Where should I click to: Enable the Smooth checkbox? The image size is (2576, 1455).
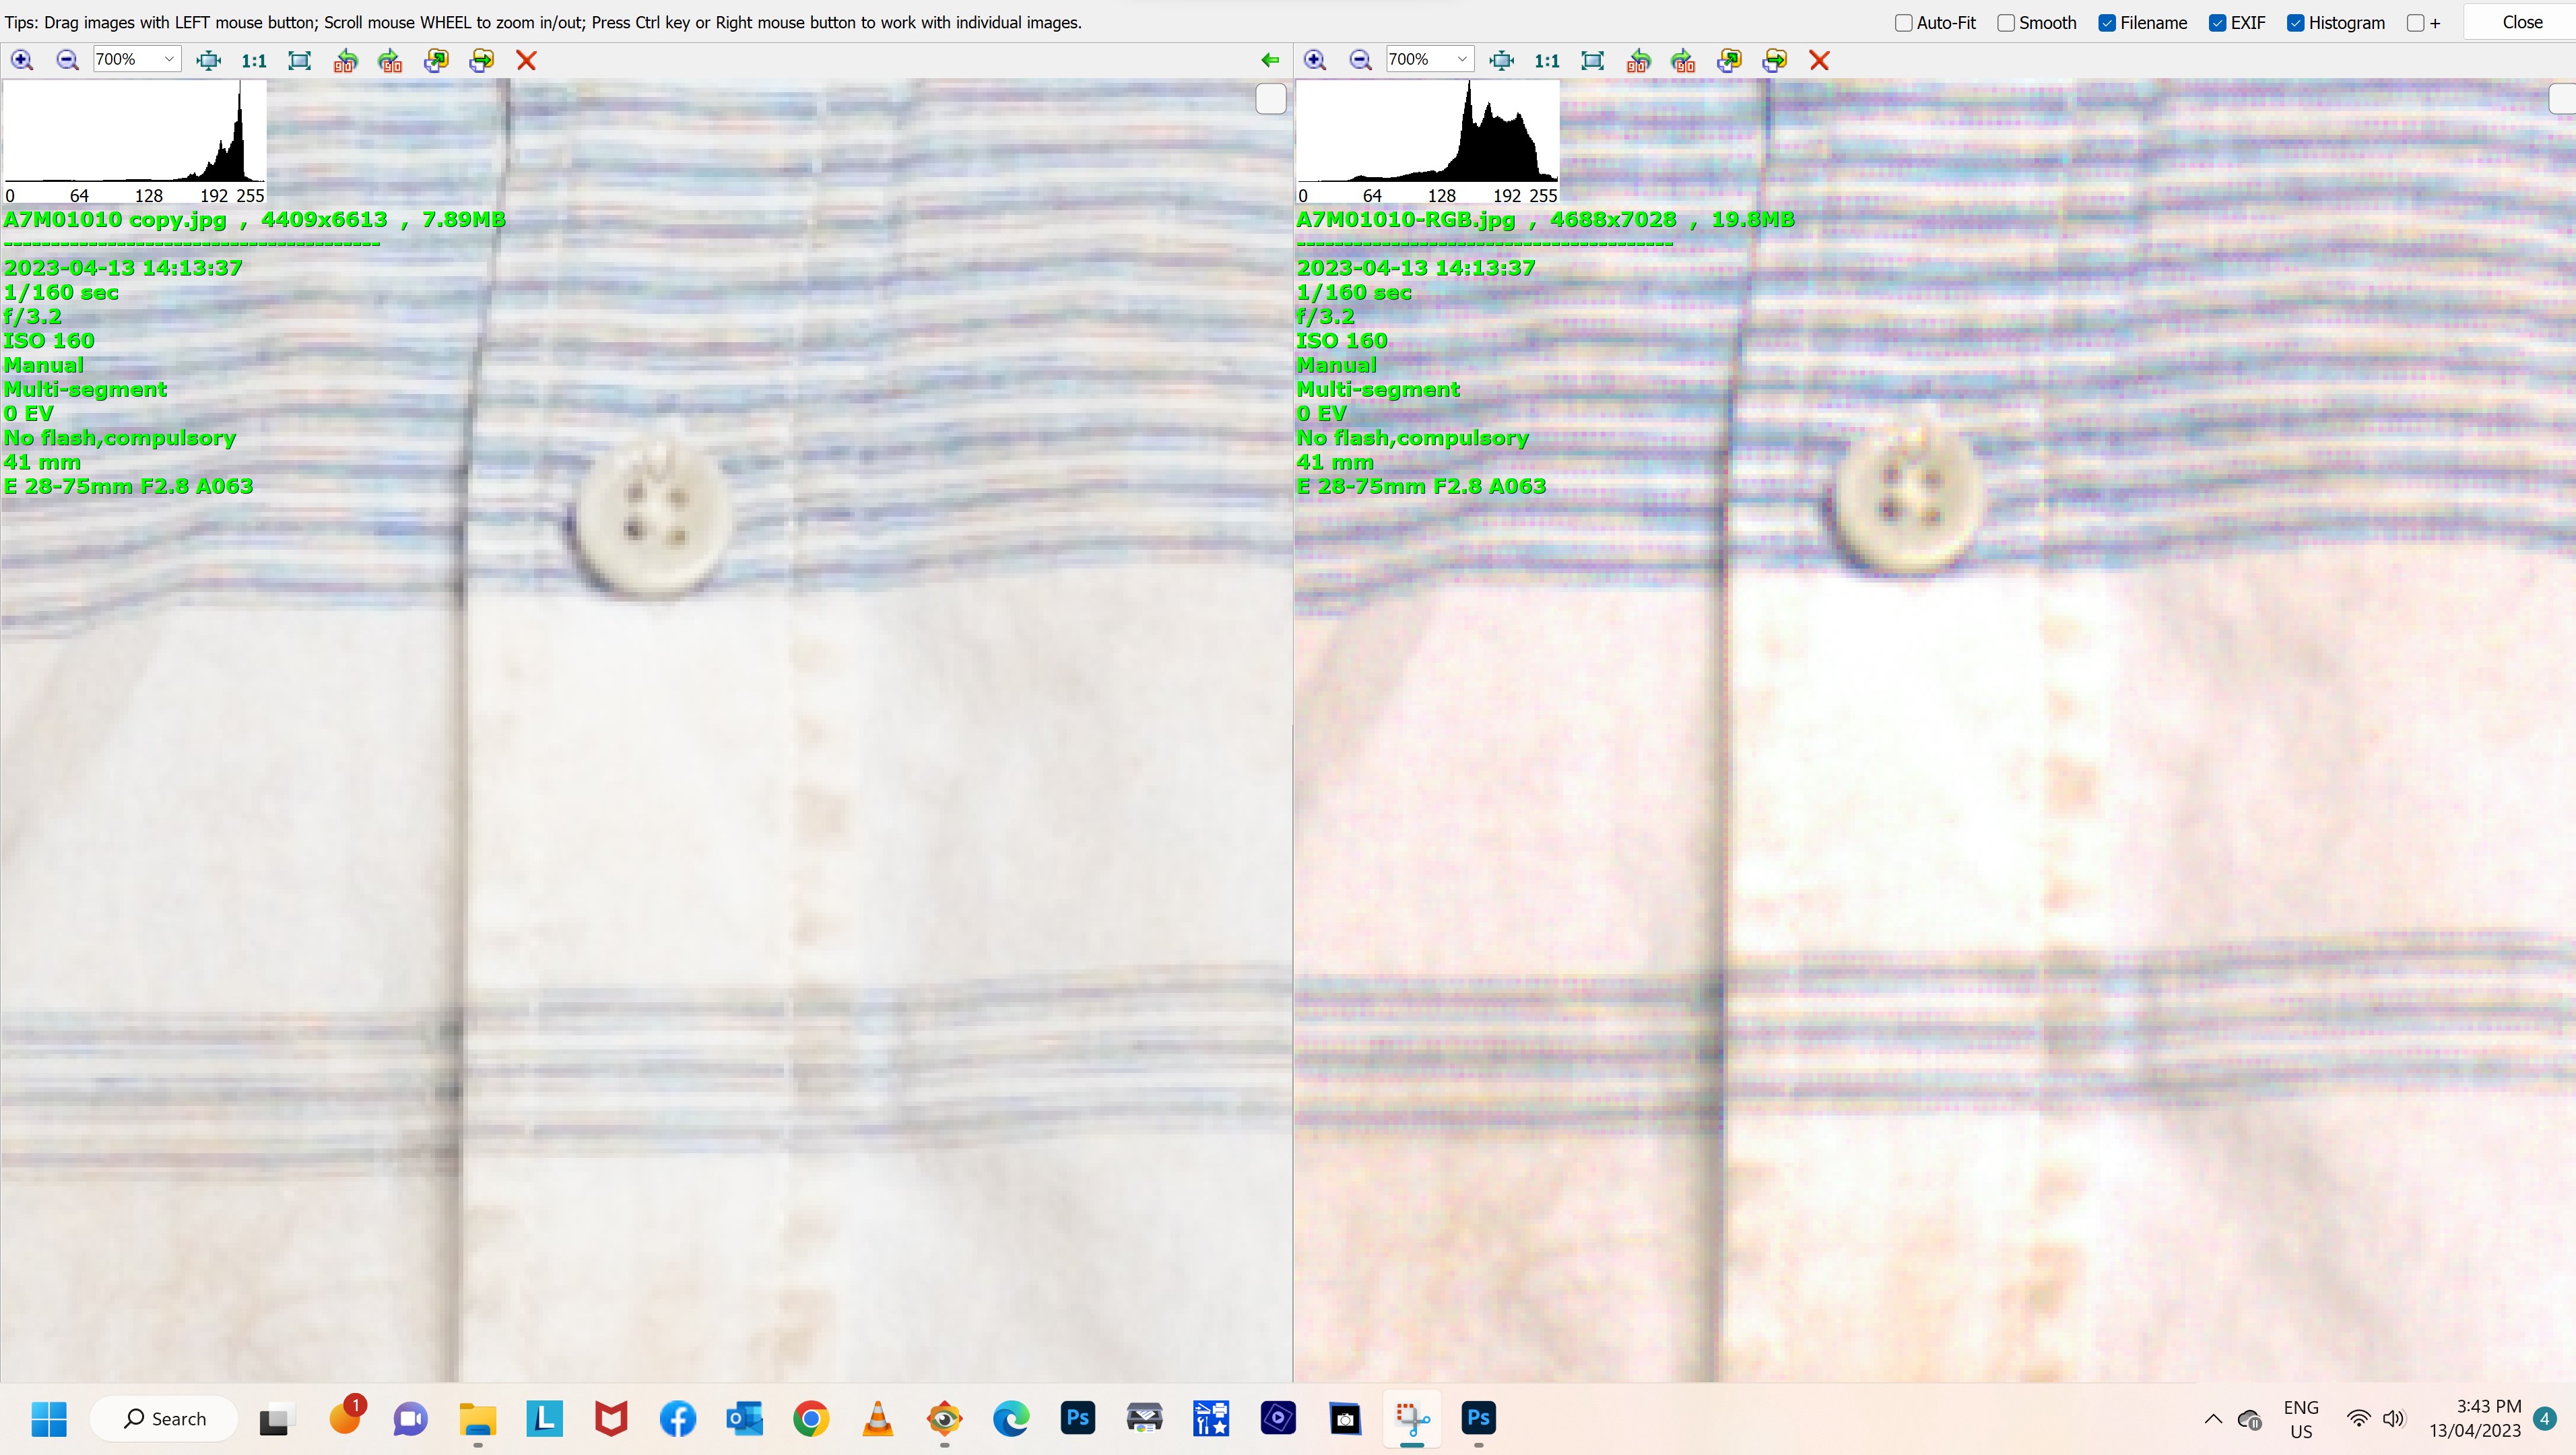click(x=2006, y=23)
